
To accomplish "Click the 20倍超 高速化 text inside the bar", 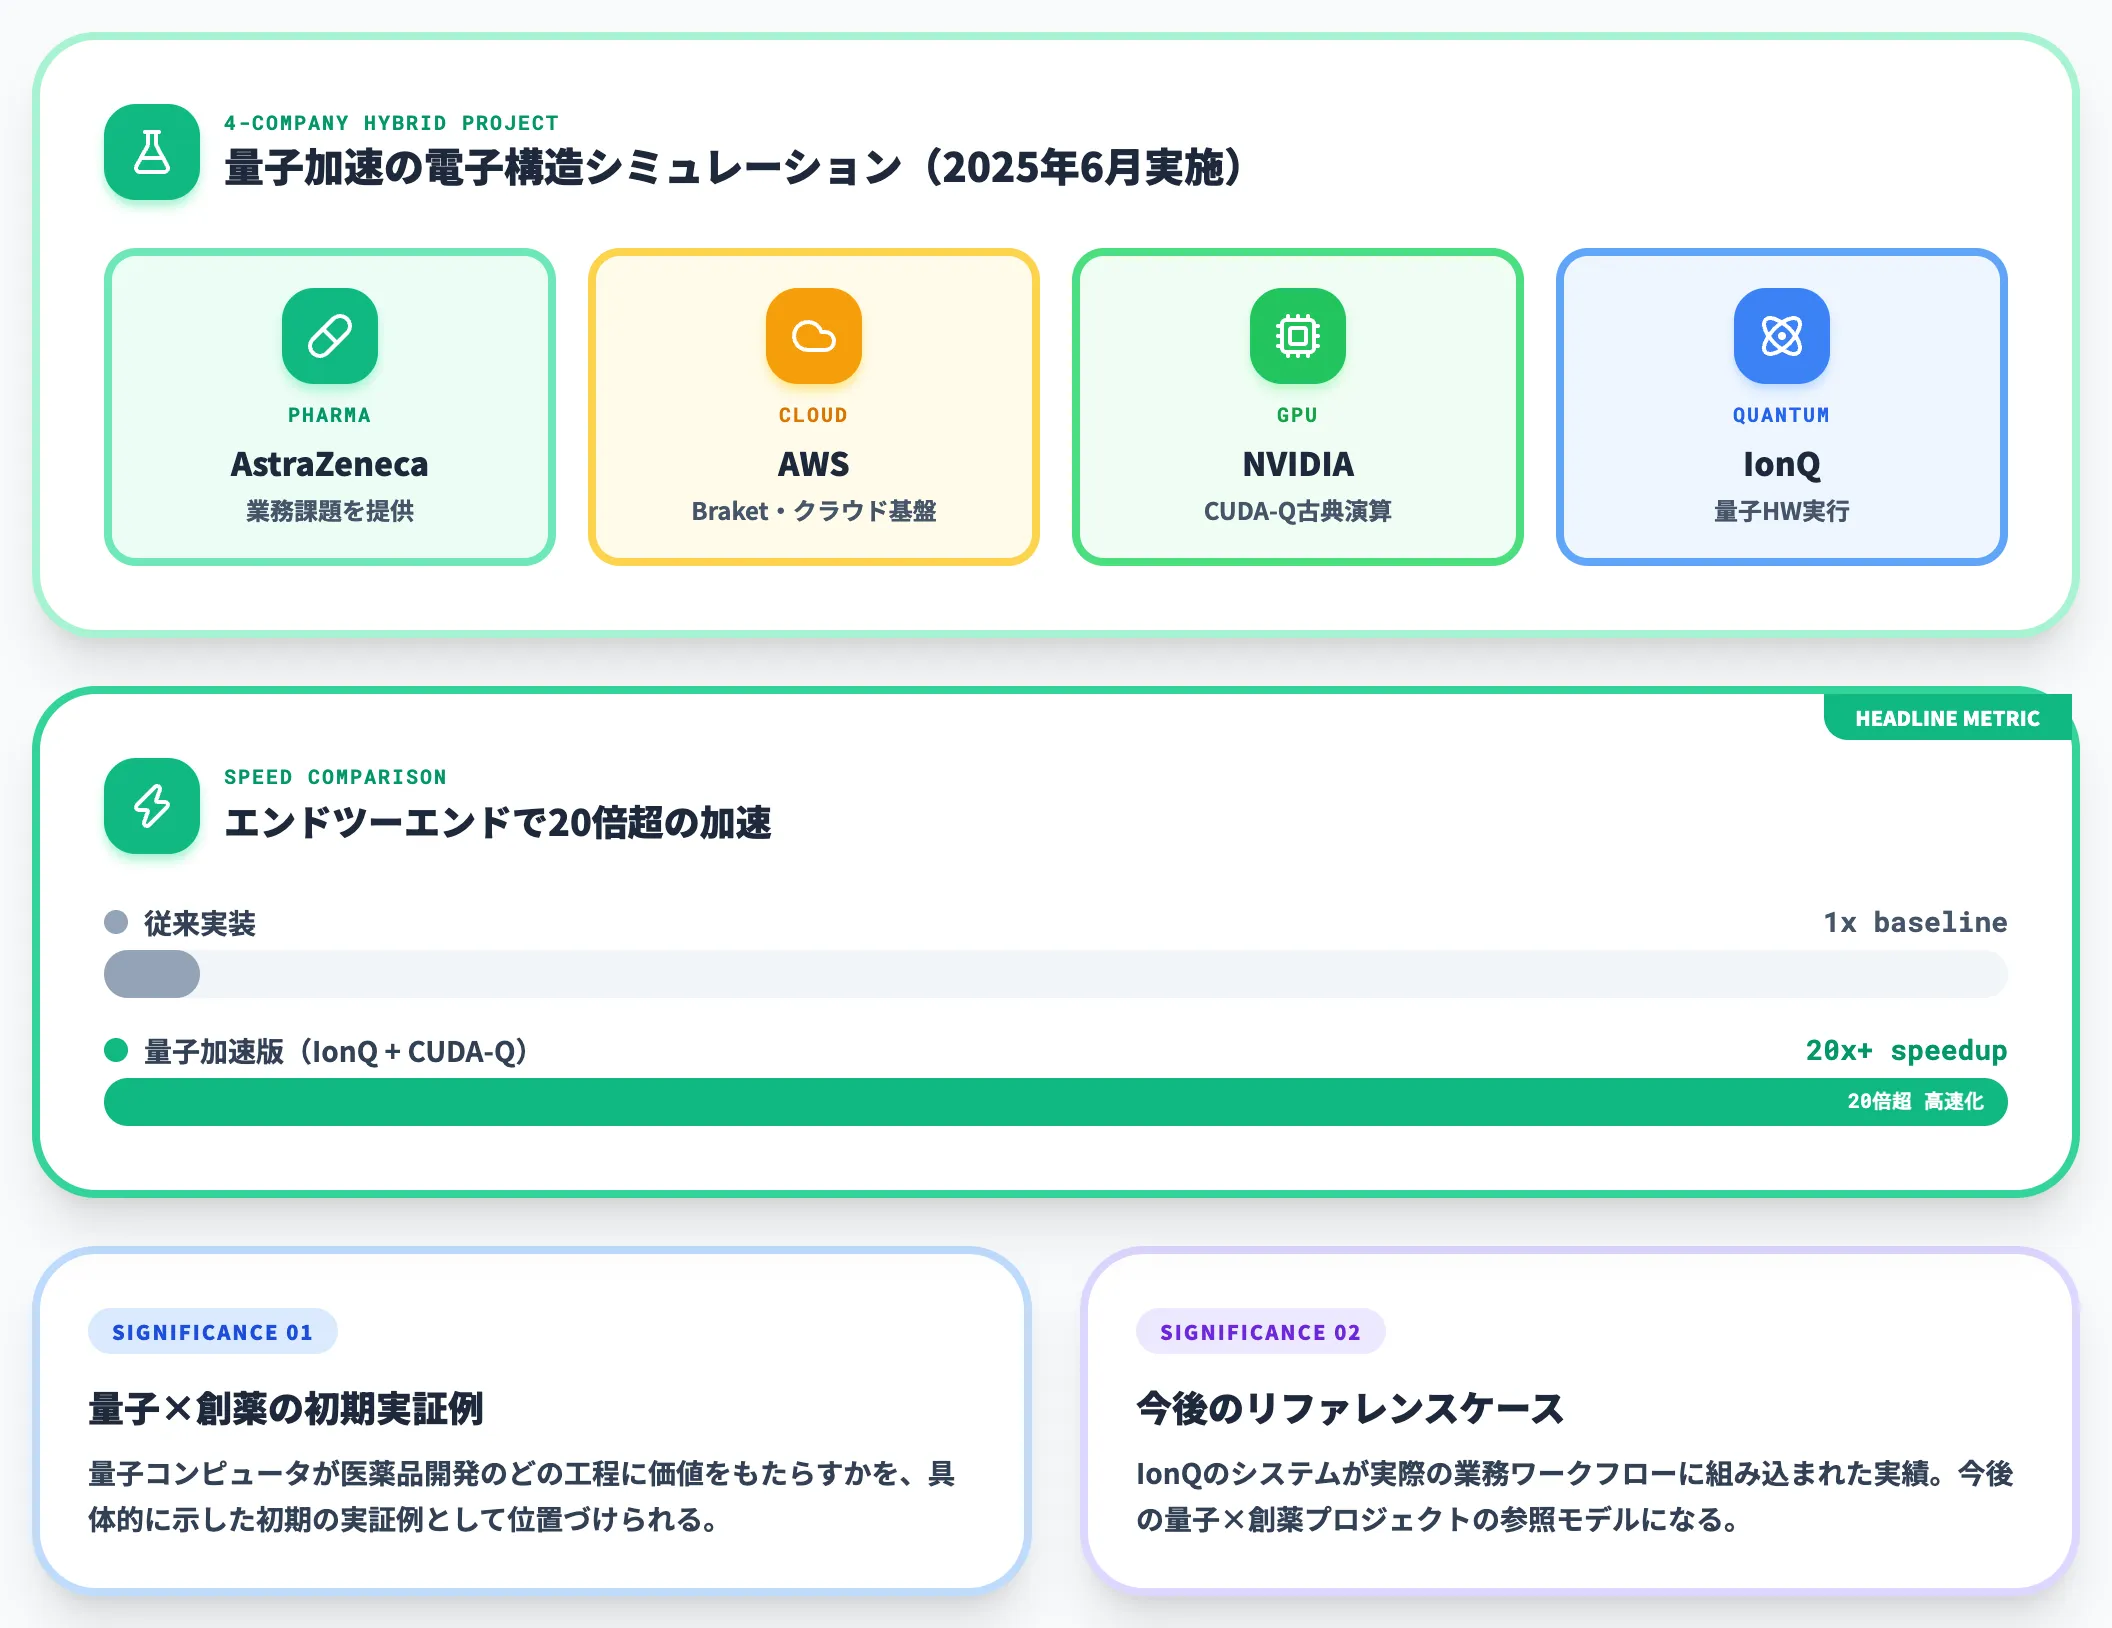I will pos(1915,1101).
